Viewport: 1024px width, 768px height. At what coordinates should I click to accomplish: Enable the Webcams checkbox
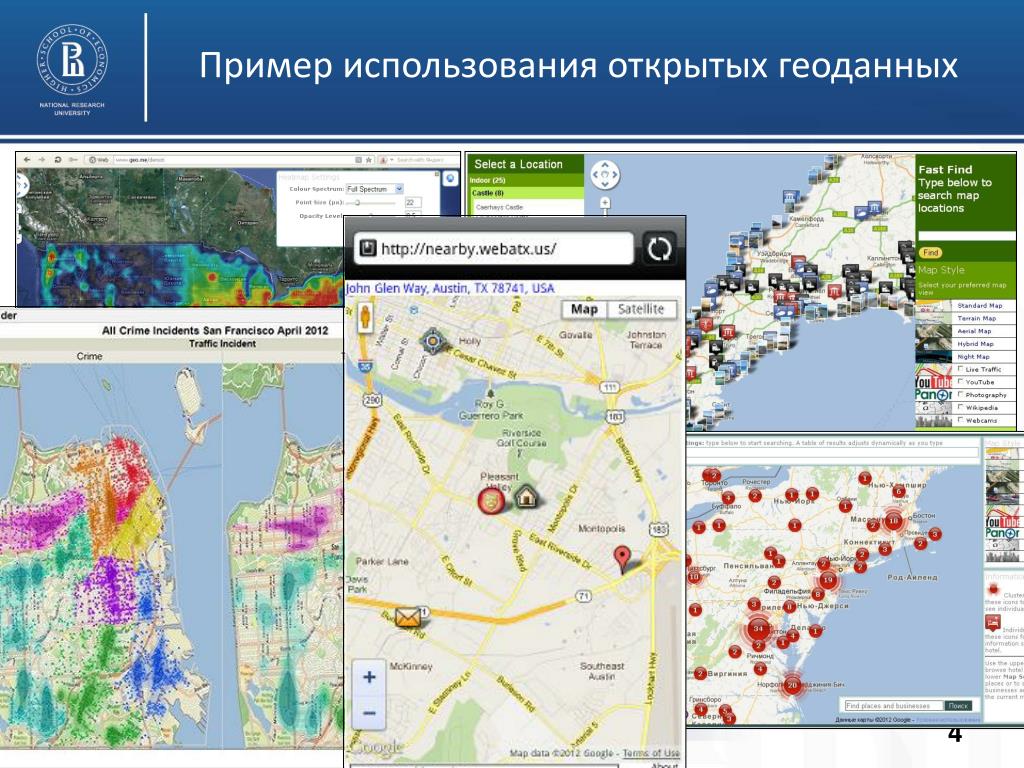tap(960, 420)
